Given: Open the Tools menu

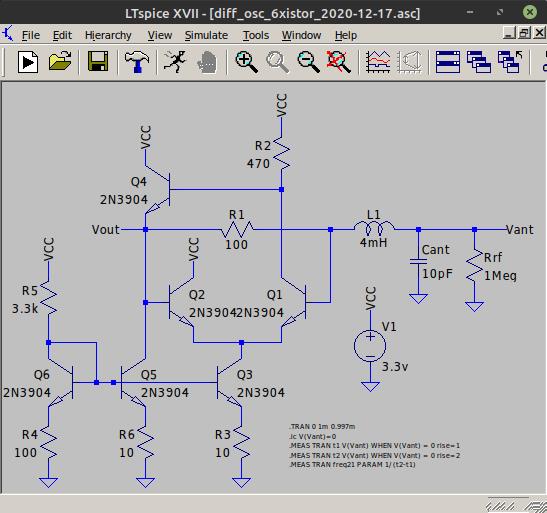Looking at the screenshot, I should [256, 35].
